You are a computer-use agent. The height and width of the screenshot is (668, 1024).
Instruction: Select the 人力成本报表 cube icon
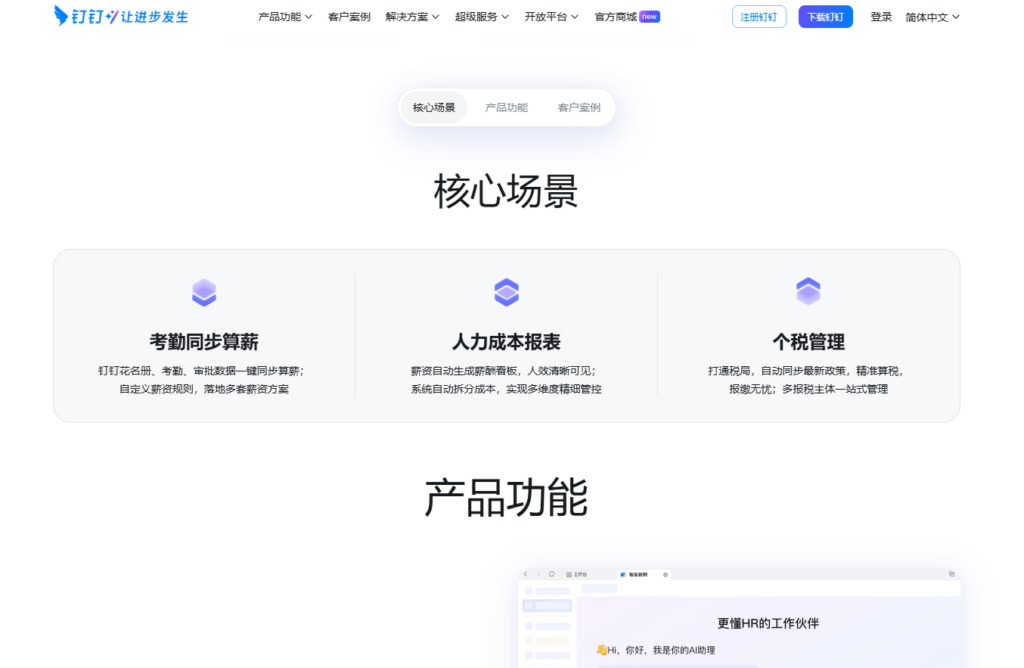pyautogui.click(x=506, y=292)
